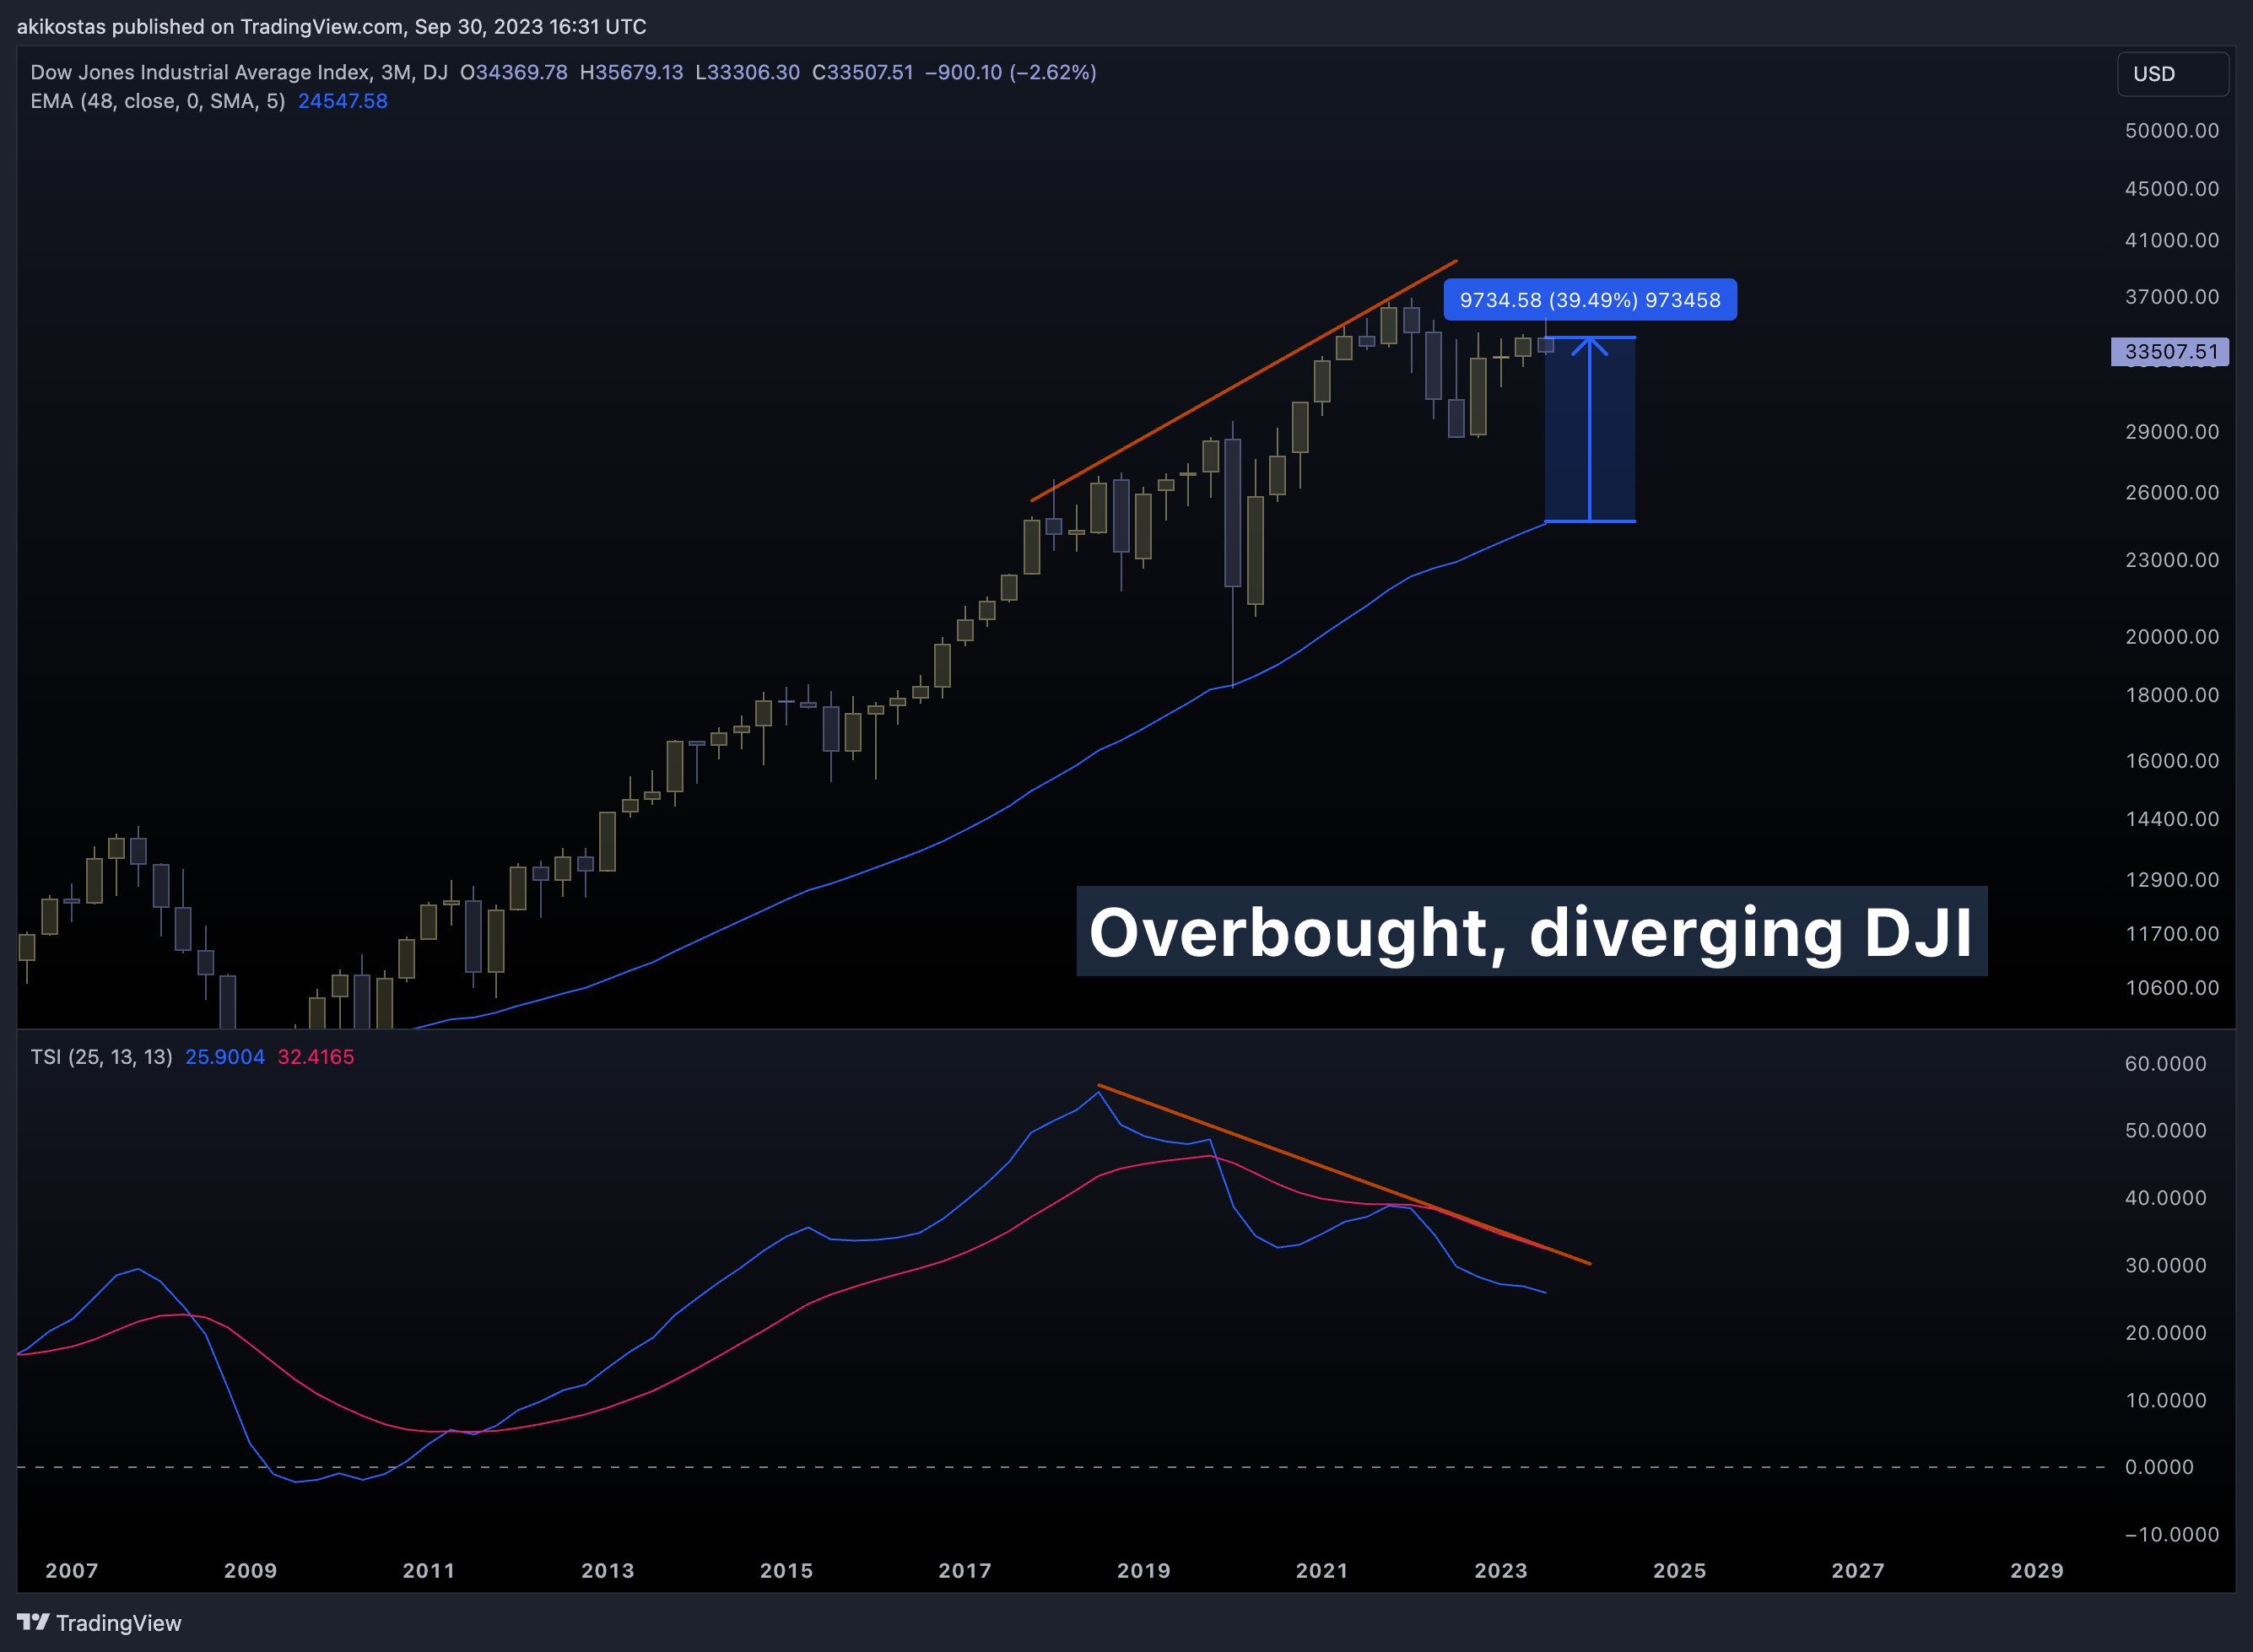The width and height of the screenshot is (2253, 1652).
Task: Click the 2017 time axis label
Action: pos(965,1571)
